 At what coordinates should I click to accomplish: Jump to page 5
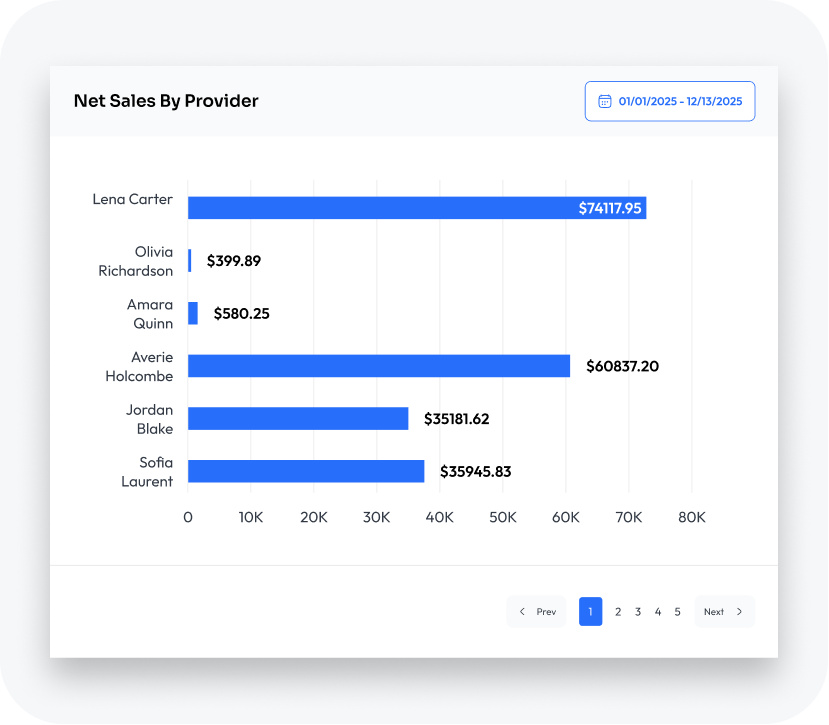tap(677, 612)
